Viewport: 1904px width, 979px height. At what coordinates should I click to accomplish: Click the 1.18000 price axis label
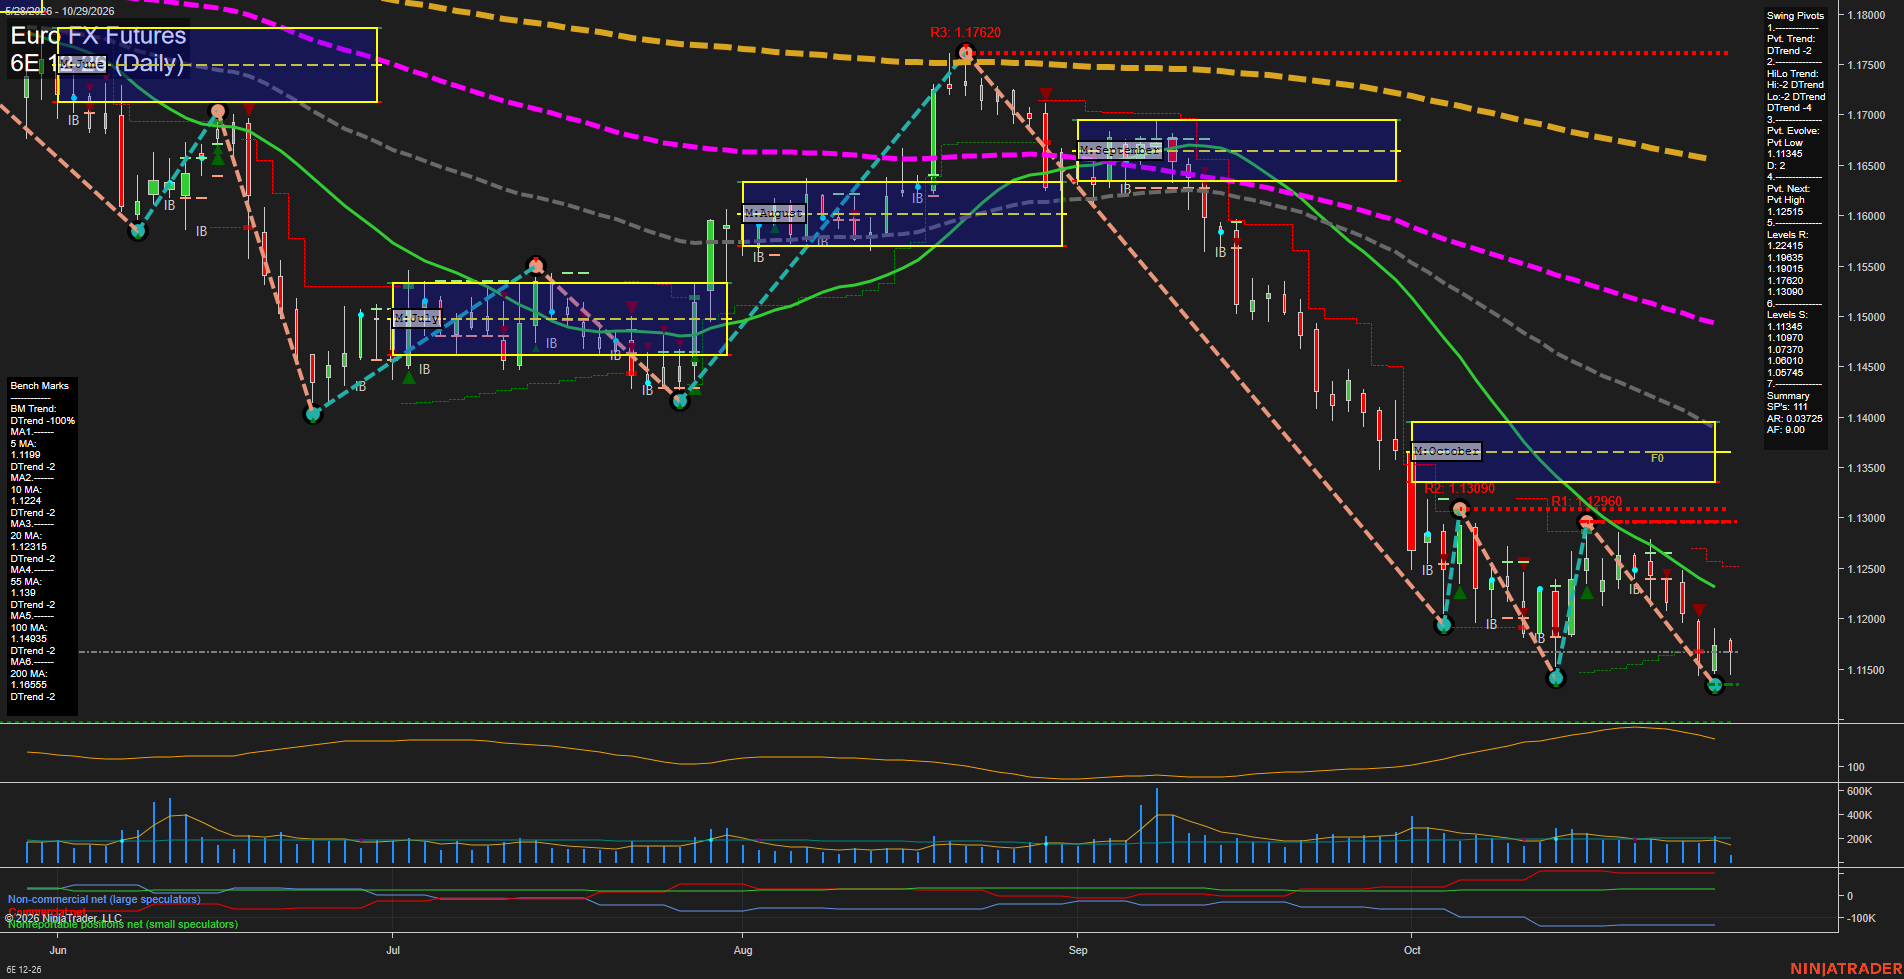click(1866, 15)
